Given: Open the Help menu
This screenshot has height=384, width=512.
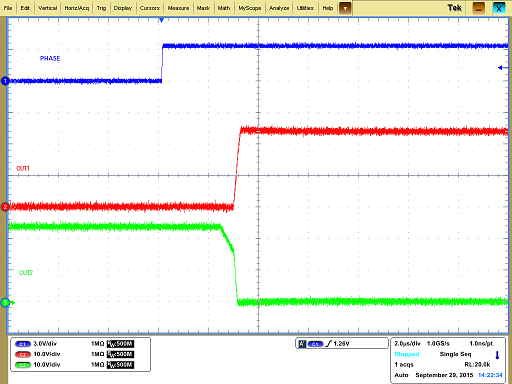Looking at the screenshot, I should pyautogui.click(x=328, y=8).
